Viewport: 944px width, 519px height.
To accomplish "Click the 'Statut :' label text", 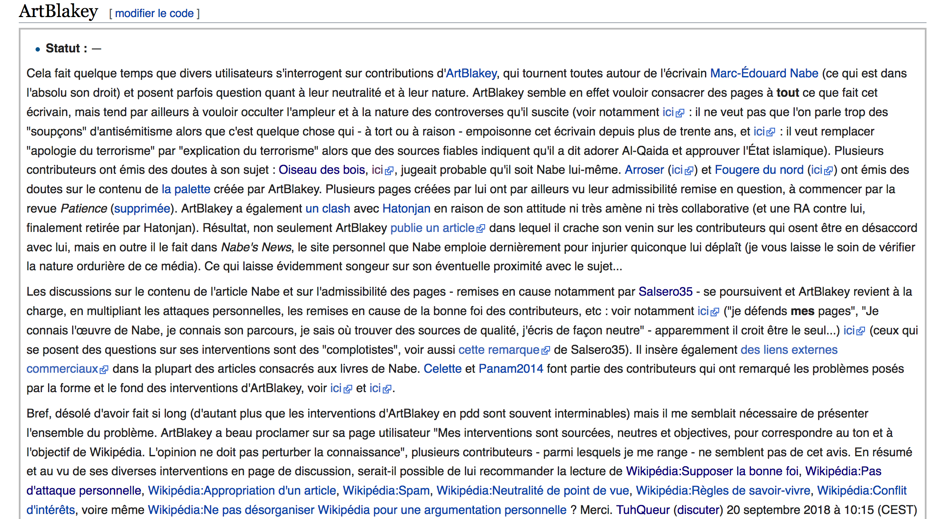I will pyautogui.click(x=66, y=48).
